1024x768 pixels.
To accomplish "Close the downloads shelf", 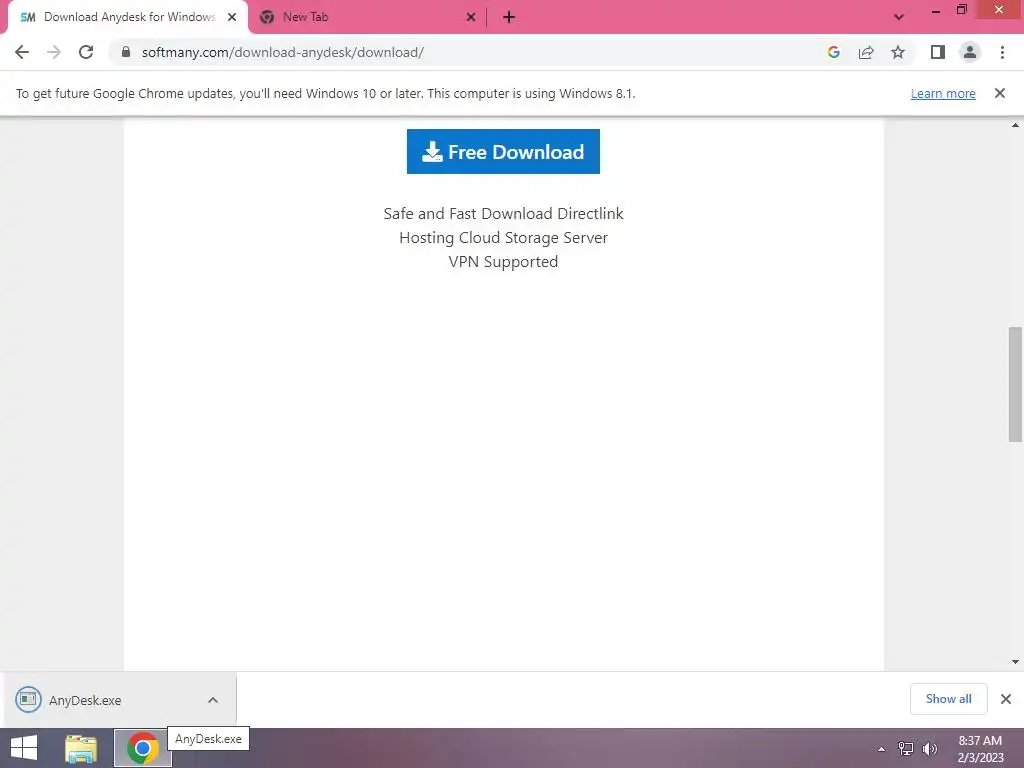I will pos(1006,699).
